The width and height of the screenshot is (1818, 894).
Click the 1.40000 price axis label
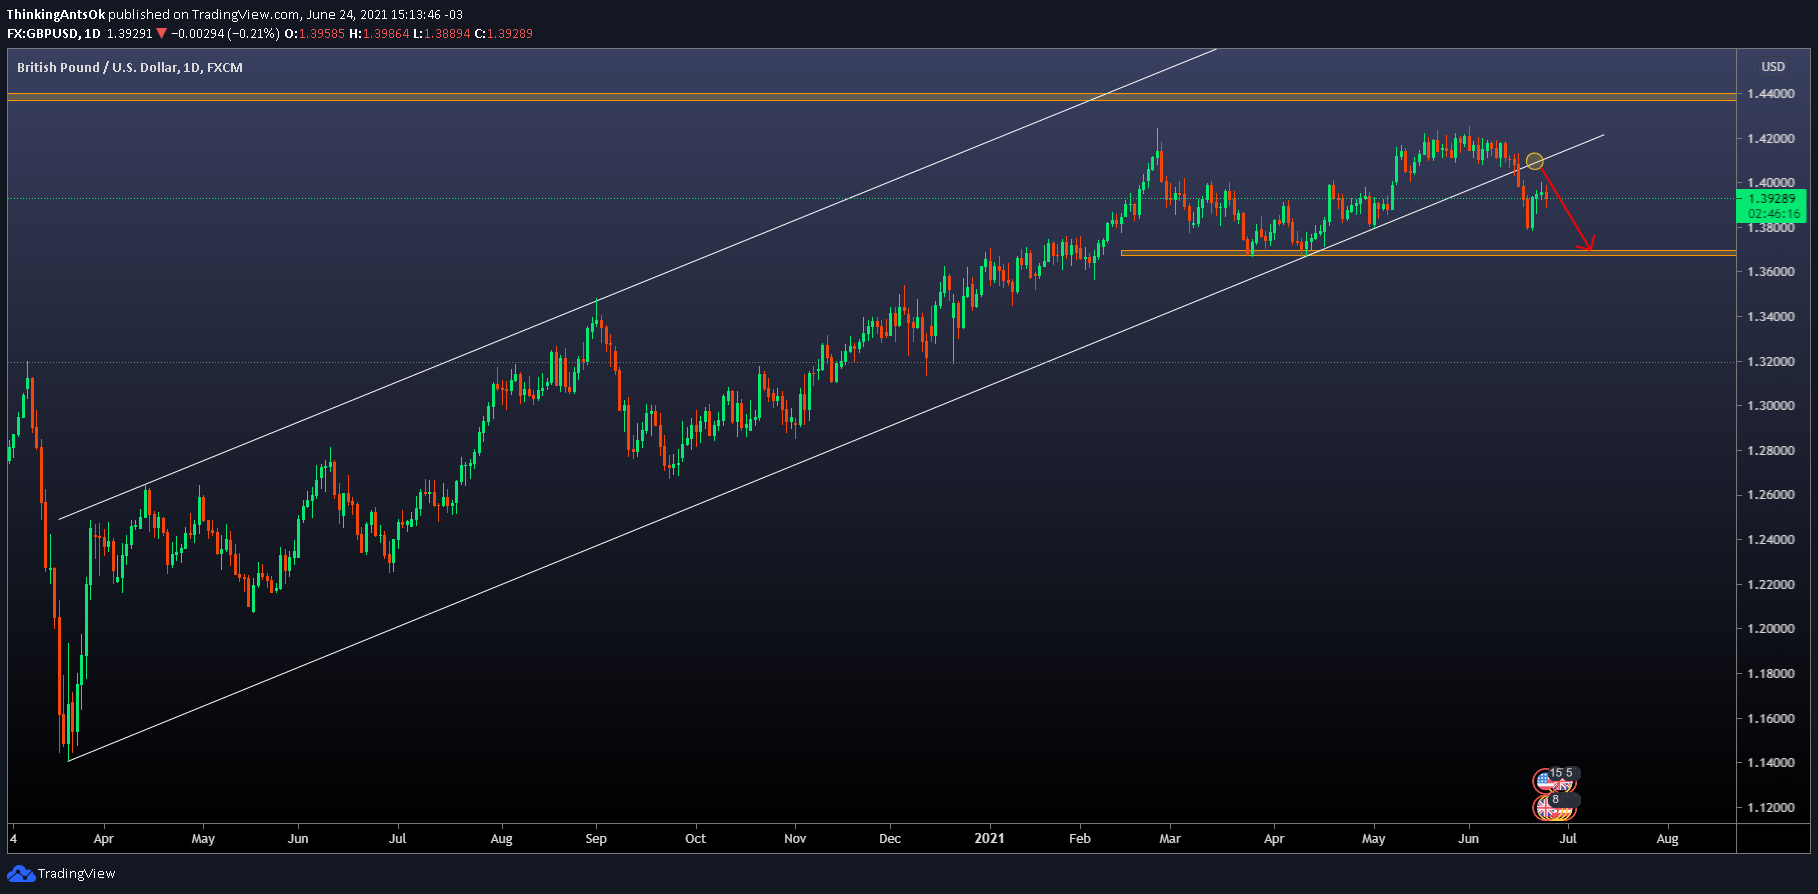click(x=1771, y=183)
